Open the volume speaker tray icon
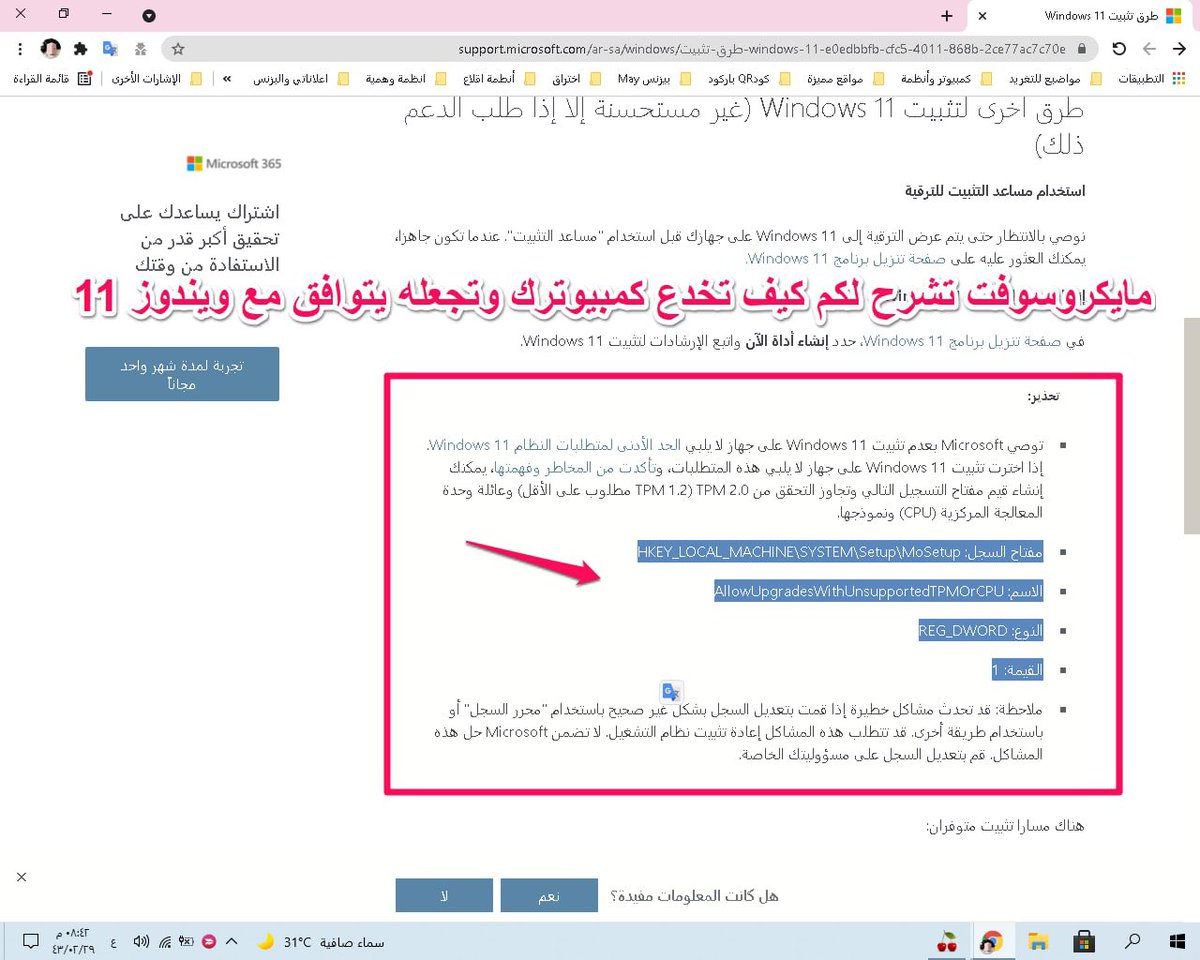This screenshot has width=1200, height=960. click(141, 942)
